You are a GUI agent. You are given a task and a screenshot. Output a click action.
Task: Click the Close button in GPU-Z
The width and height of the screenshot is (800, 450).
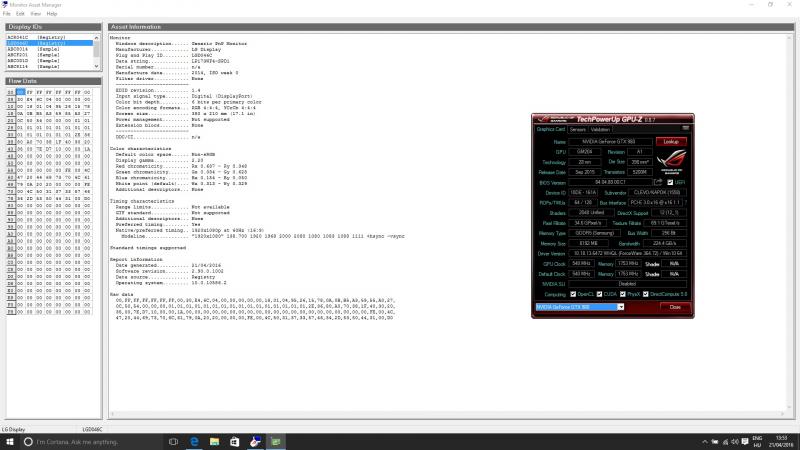click(674, 307)
